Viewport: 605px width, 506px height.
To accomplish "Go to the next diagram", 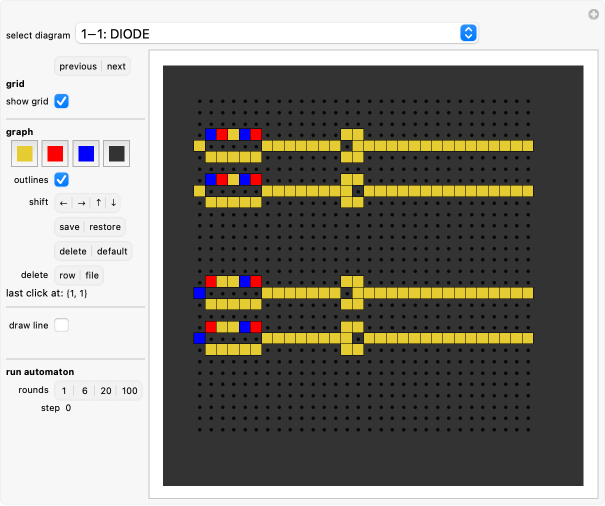I will point(116,67).
